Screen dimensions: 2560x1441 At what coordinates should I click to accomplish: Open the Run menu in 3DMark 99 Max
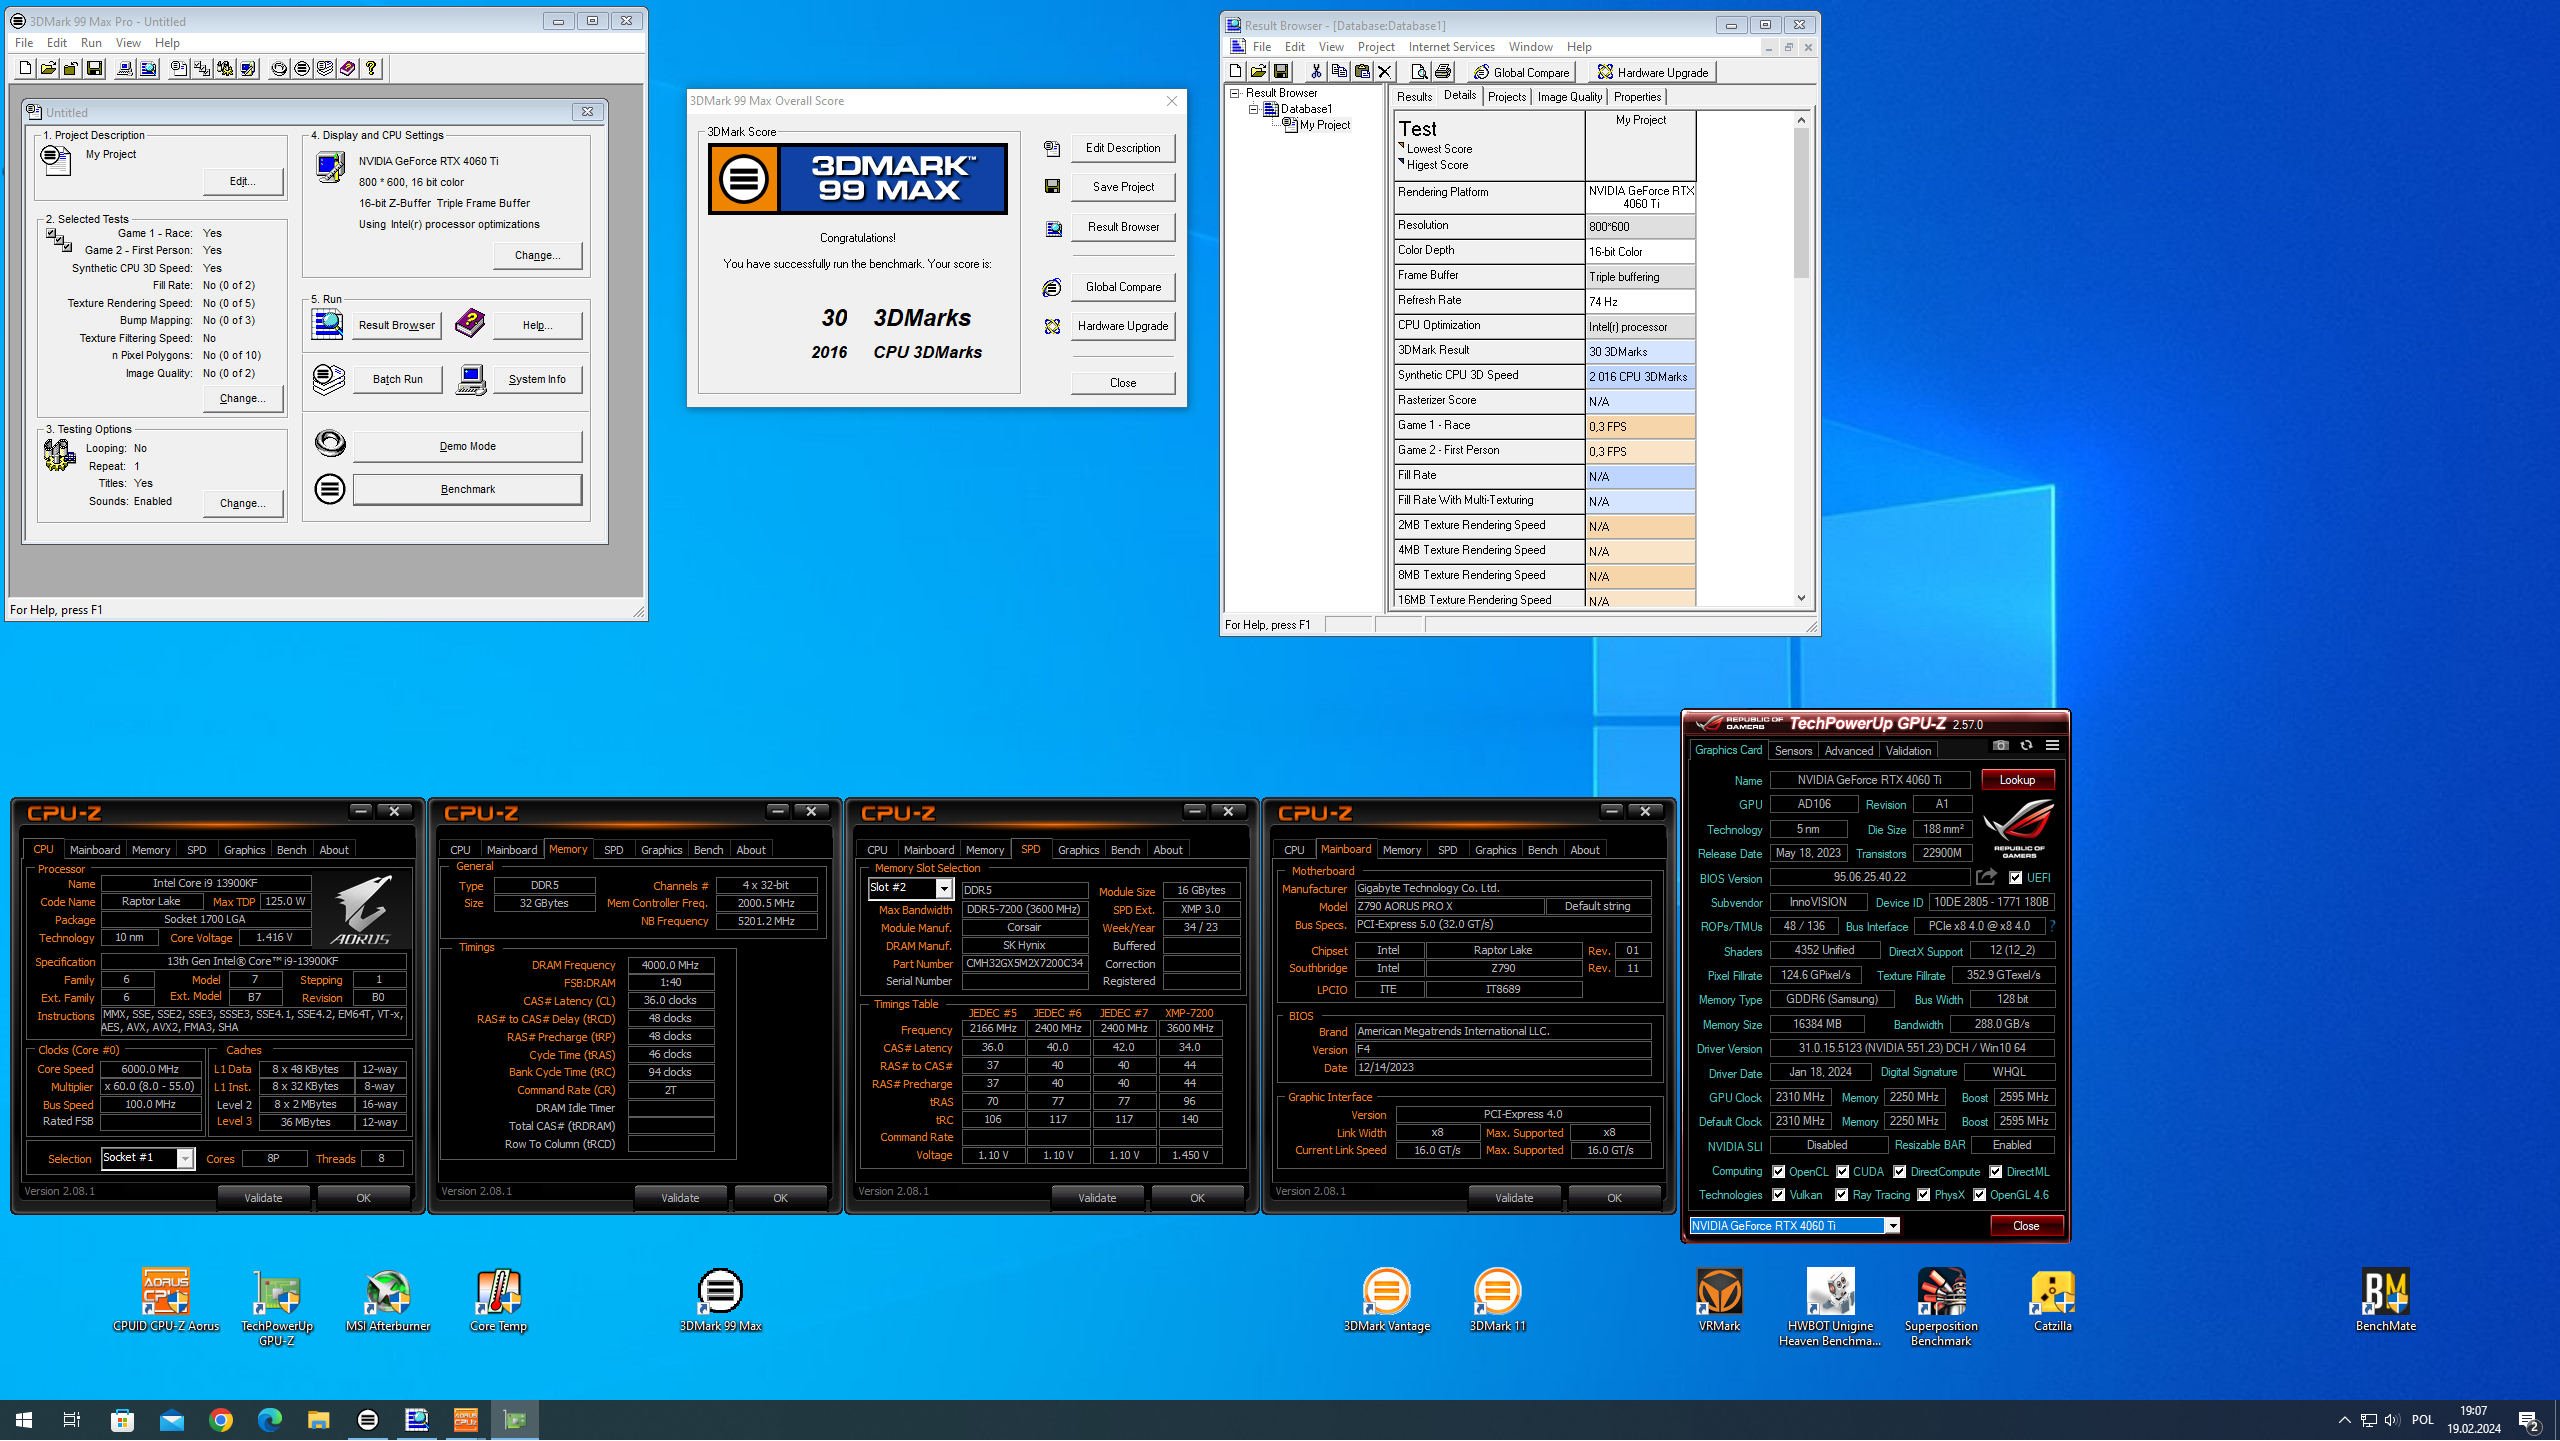point(91,43)
